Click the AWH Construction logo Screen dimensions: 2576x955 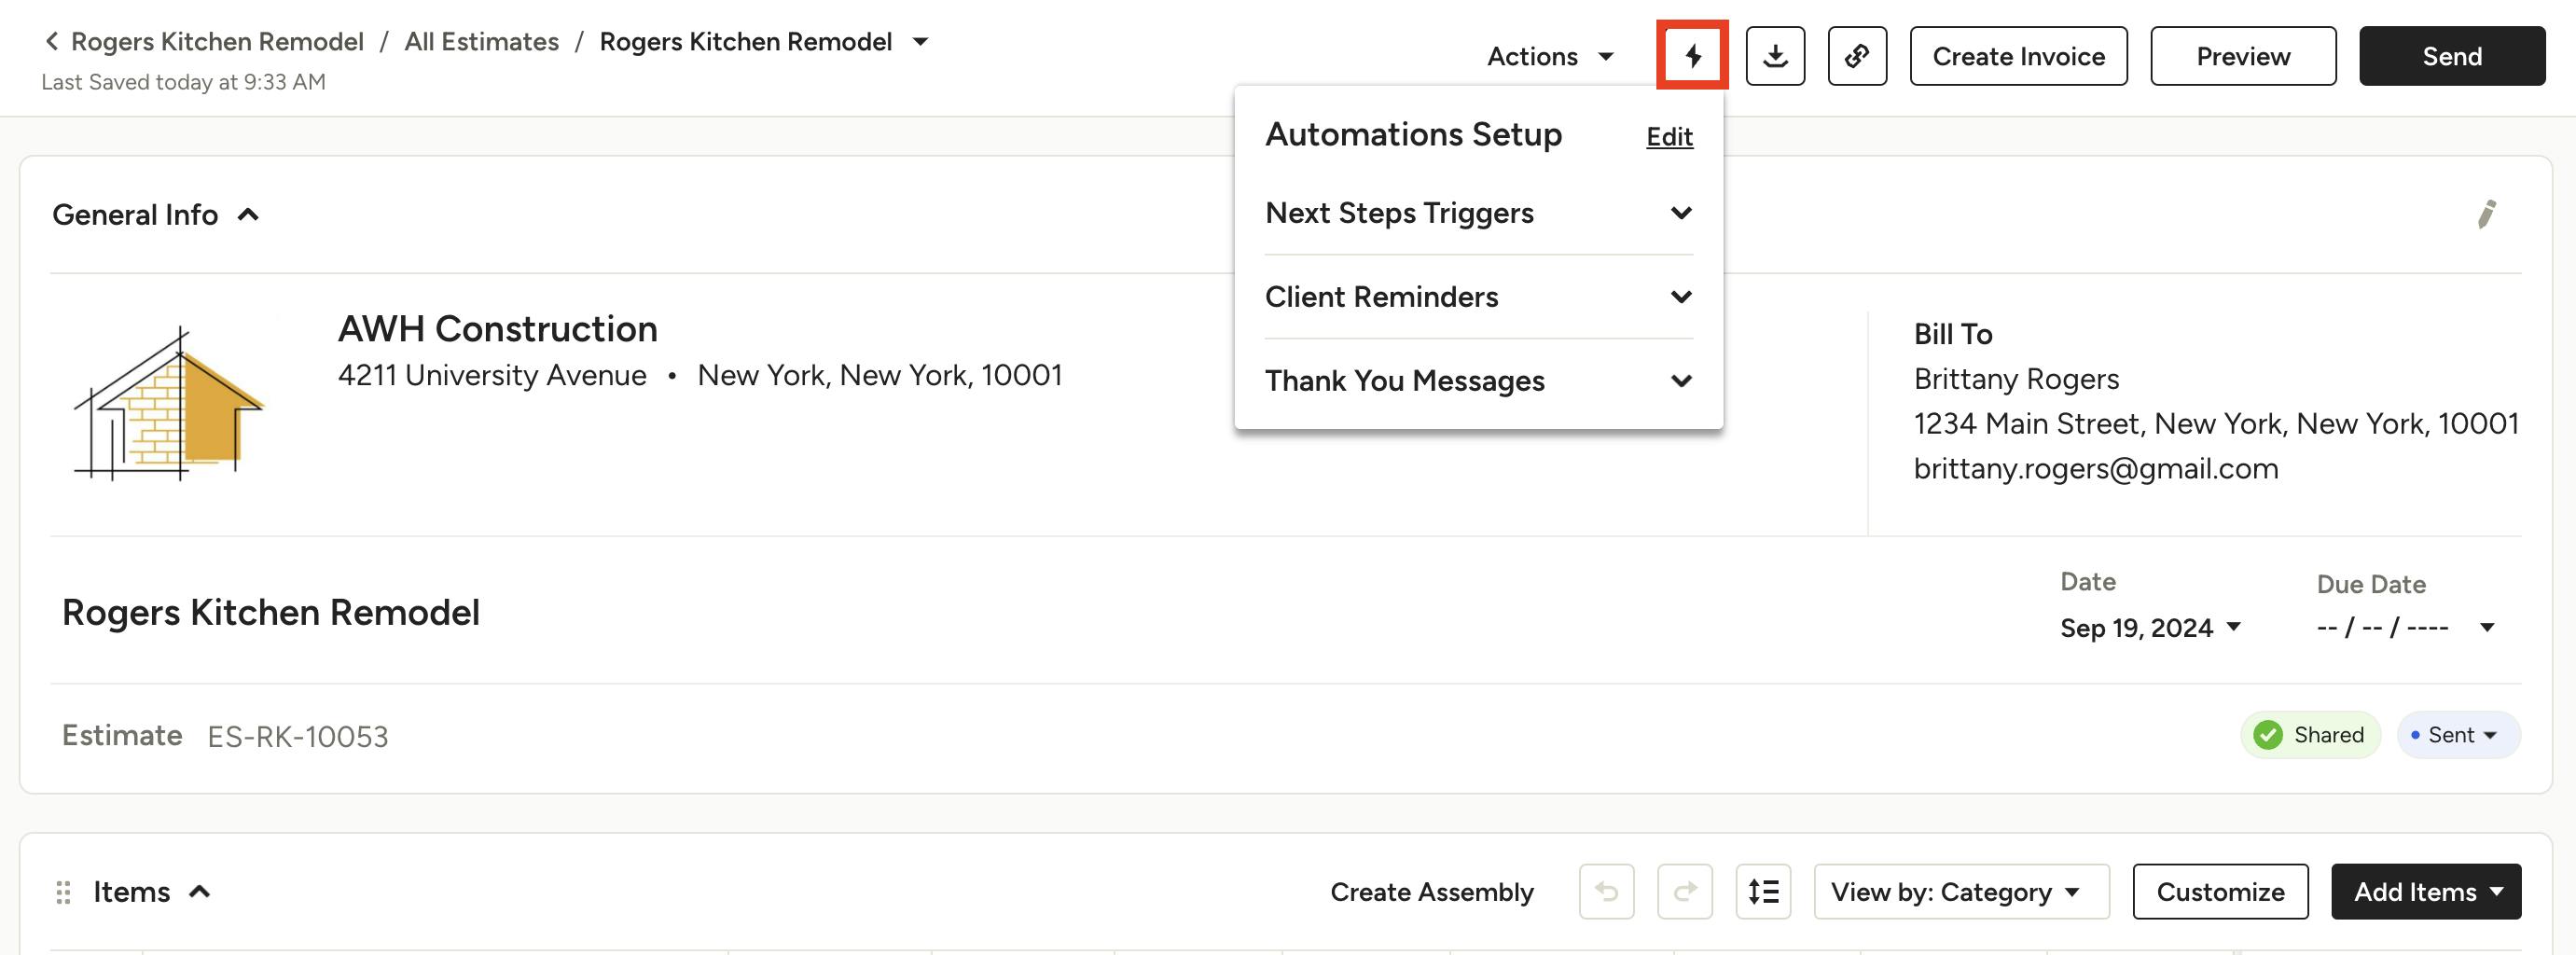coord(168,404)
